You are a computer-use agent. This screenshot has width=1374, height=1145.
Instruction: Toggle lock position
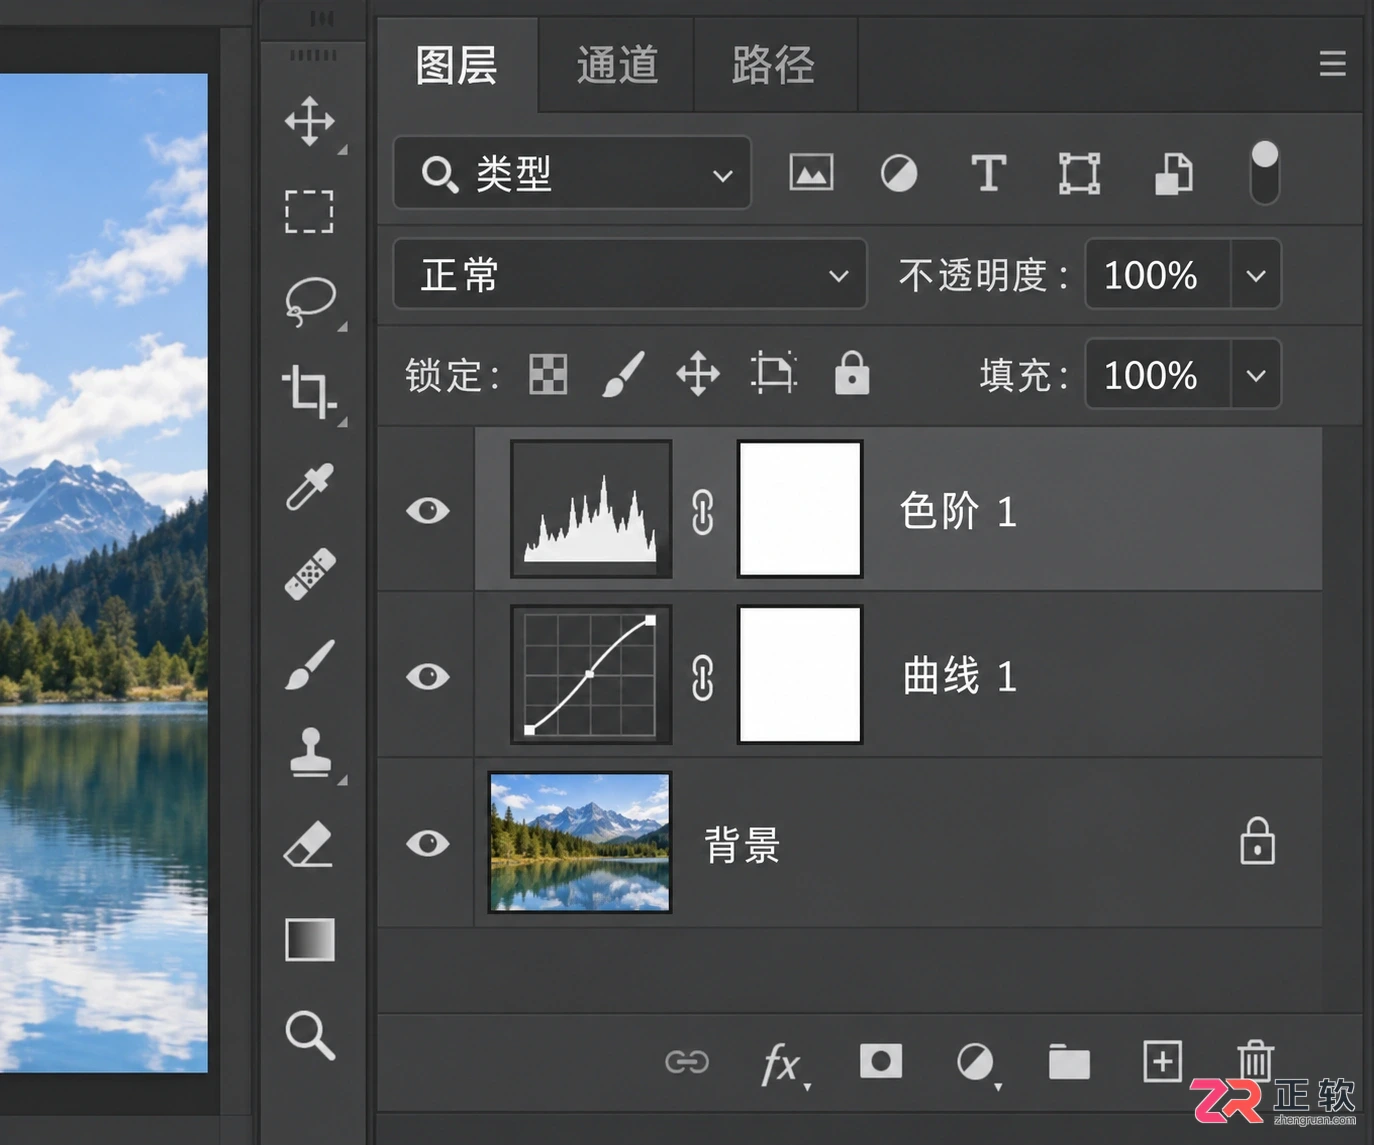[698, 375]
